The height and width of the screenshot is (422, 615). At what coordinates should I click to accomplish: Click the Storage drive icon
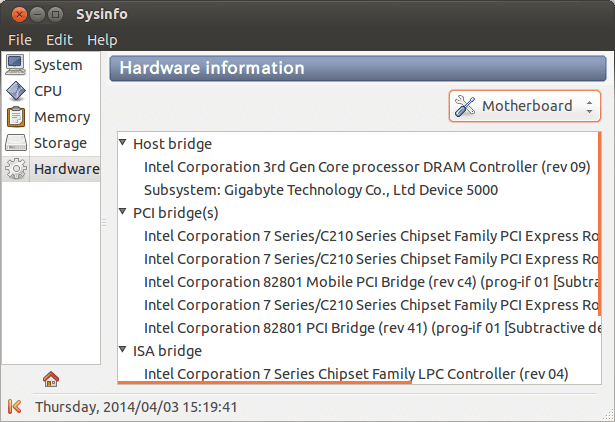pyautogui.click(x=15, y=143)
